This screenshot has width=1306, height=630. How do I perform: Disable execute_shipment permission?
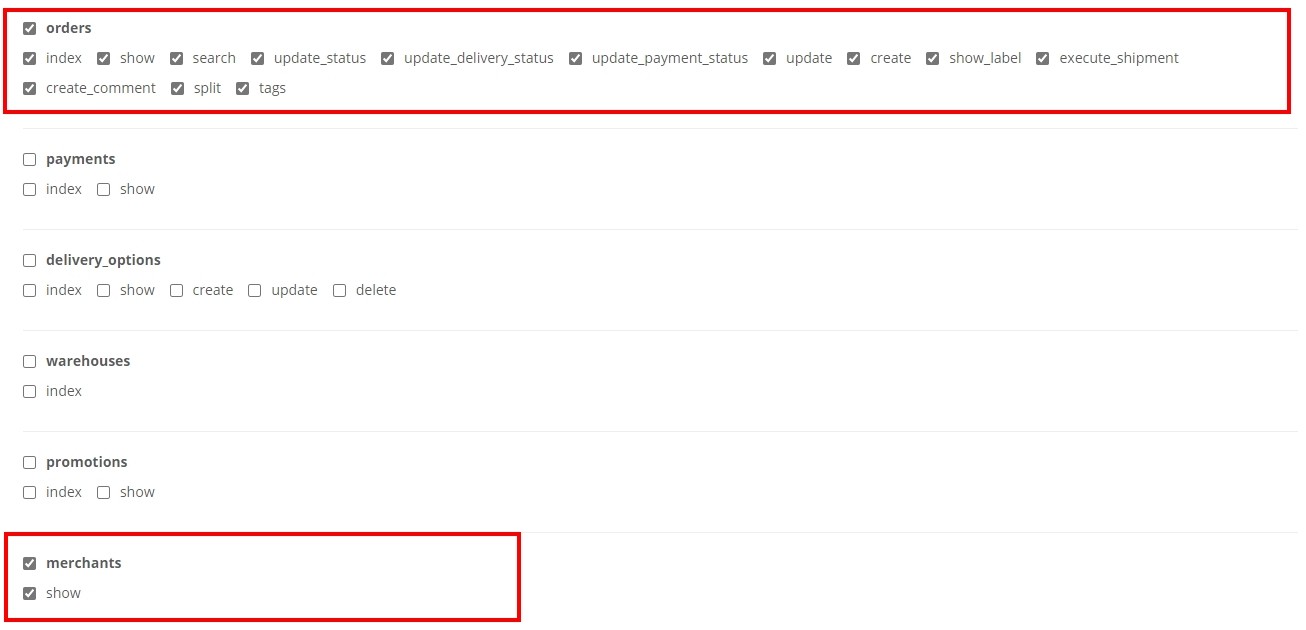(x=1043, y=58)
